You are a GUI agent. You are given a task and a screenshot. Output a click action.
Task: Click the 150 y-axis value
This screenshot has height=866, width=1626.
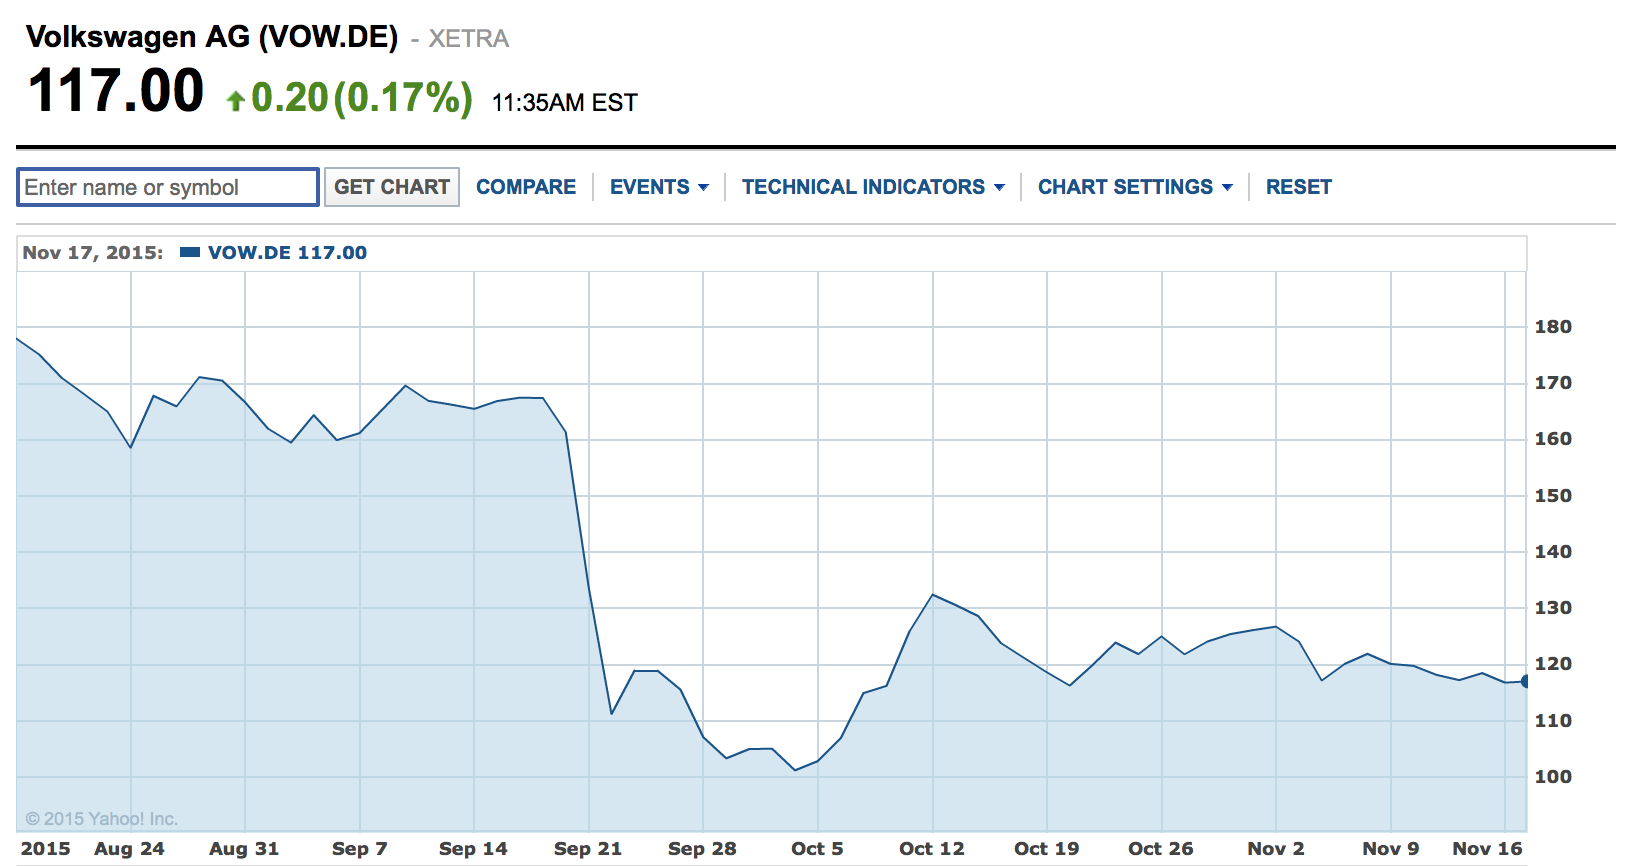pyautogui.click(x=1553, y=496)
